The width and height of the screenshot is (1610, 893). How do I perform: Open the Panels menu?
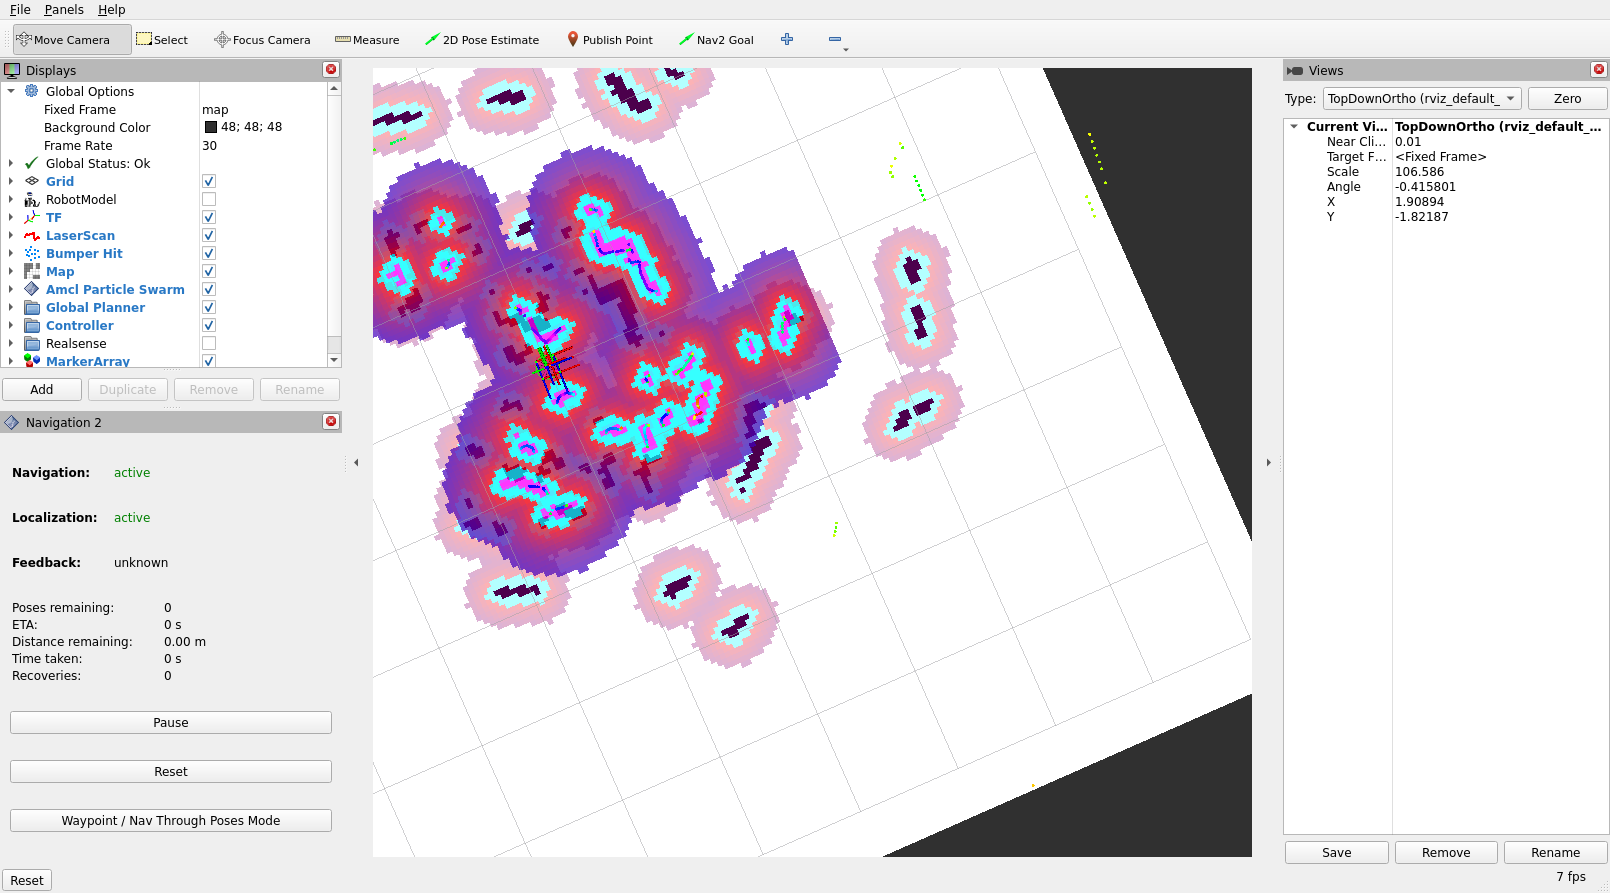click(64, 10)
